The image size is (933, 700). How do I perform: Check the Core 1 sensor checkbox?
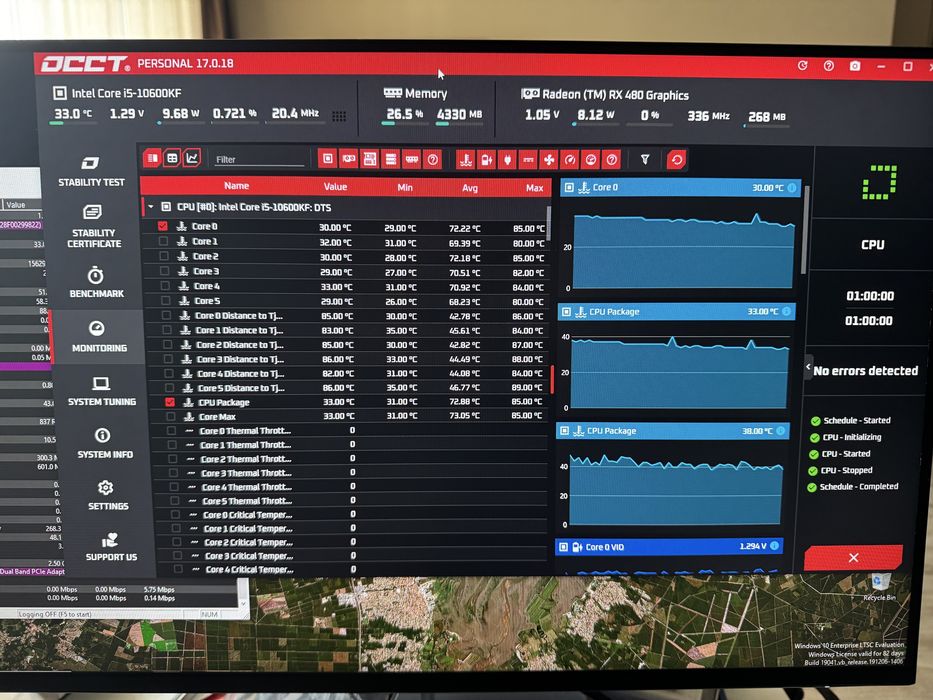point(163,241)
